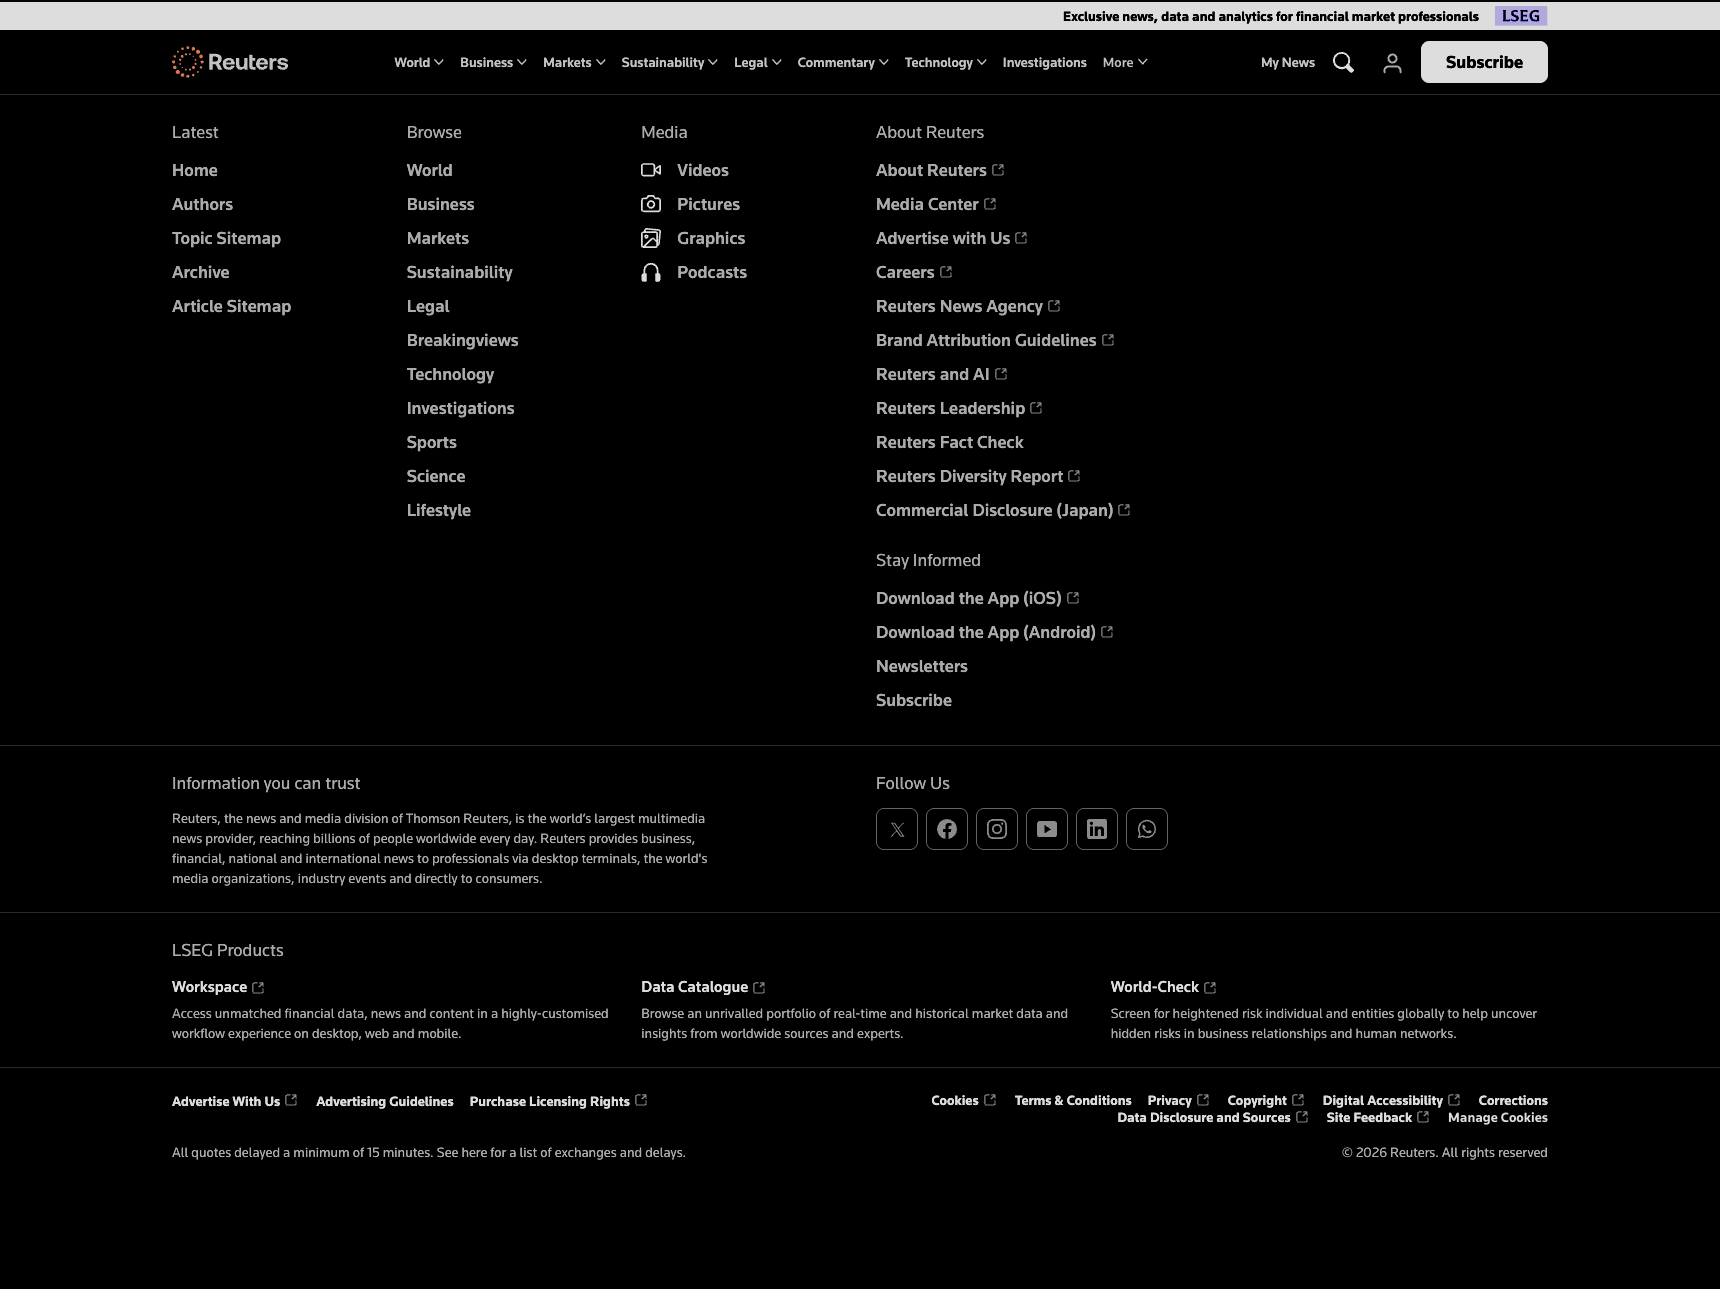The height and width of the screenshot is (1289, 1720).
Task: Click external-link icon next to Media Center
Action: (990, 204)
